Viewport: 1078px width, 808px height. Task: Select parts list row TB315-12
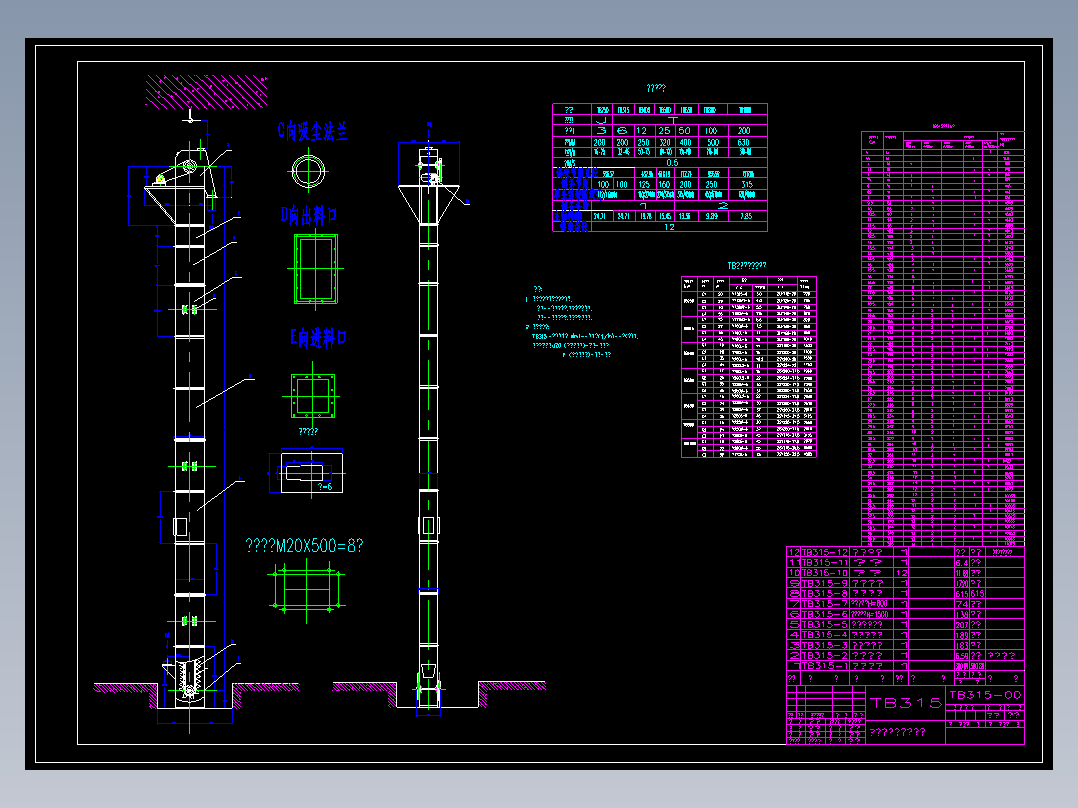(x=905, y=552)
